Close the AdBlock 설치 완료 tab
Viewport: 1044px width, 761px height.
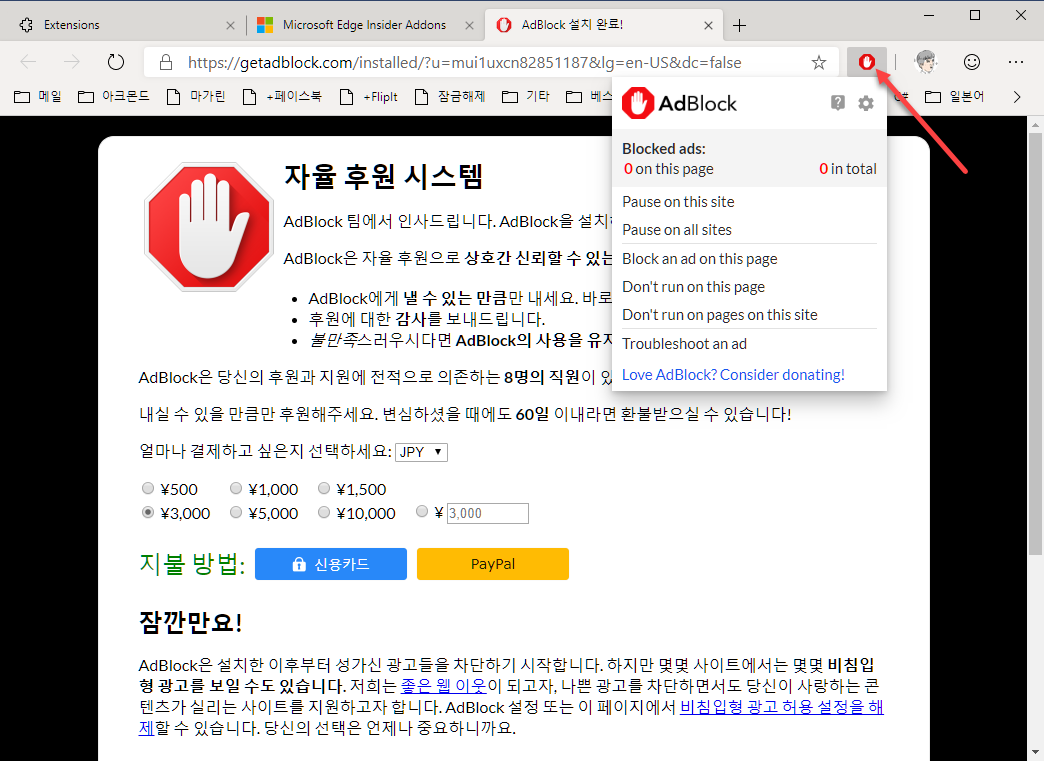(x=708, y=25)
